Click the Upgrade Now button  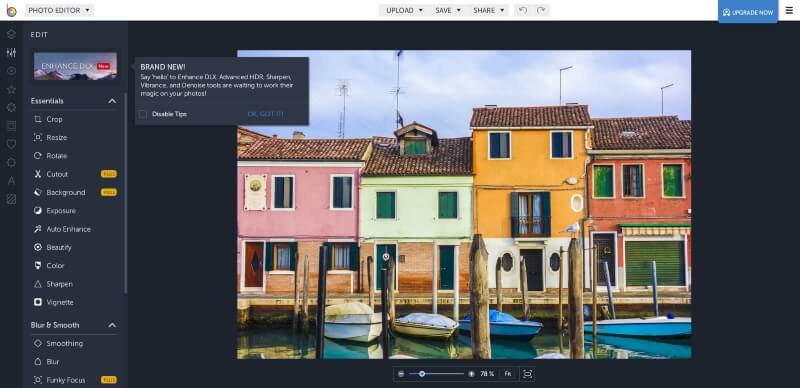pyautogui.click(x=748, y=12)
